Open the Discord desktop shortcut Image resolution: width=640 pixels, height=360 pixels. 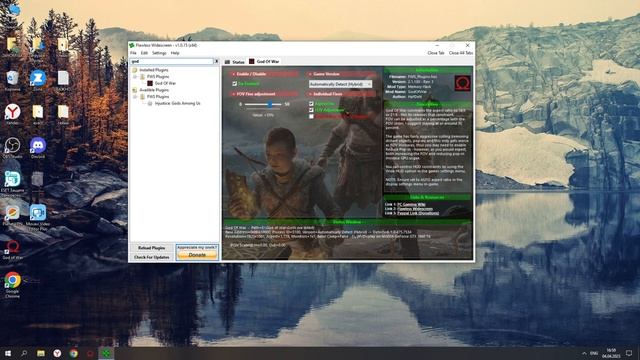pyautogui.click(x=38, y=146)
